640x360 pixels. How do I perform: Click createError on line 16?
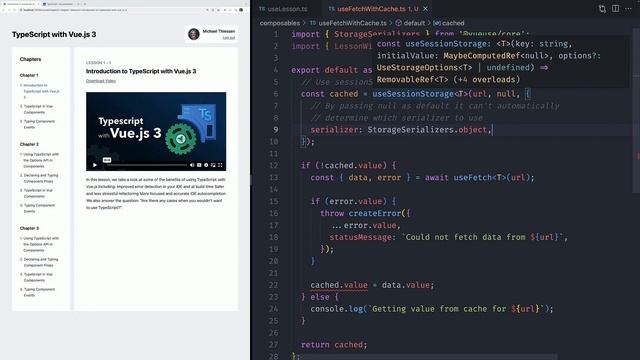[375, 213]
